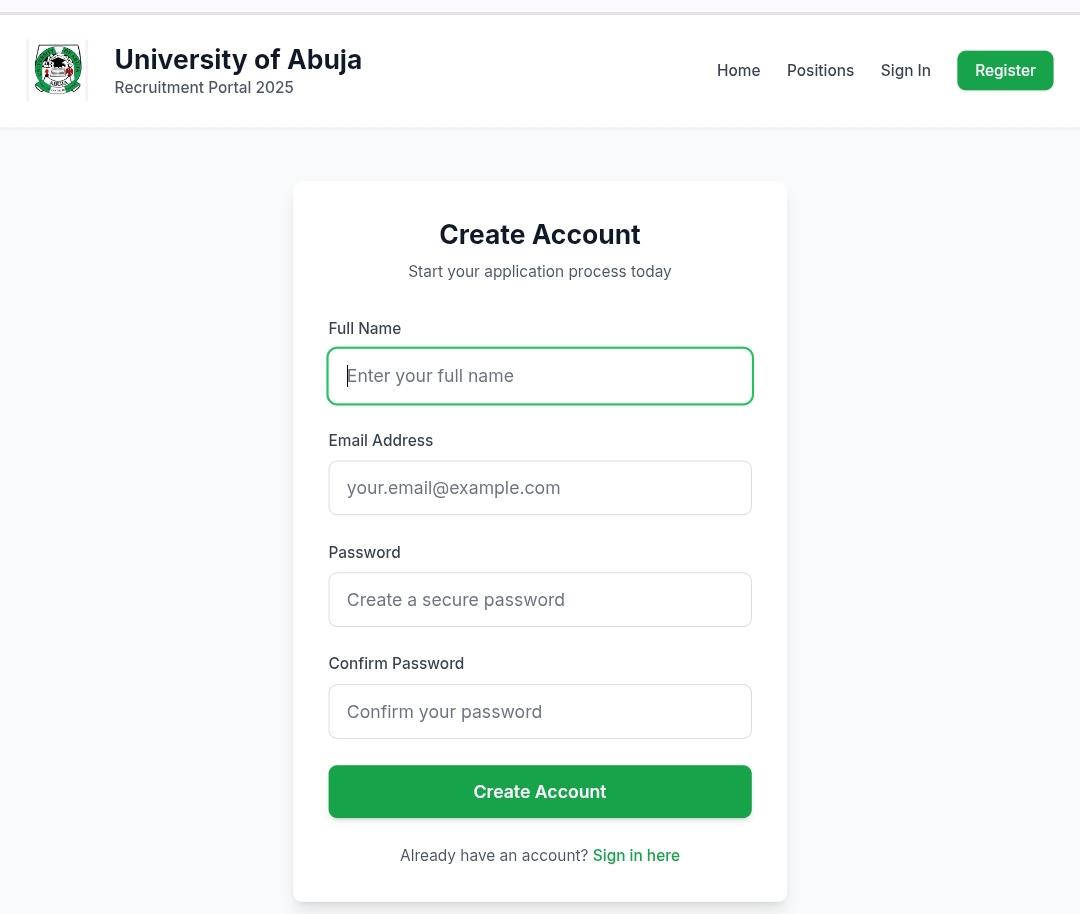Screen dimensions: 1080x914
Task: Follow the 'Sign in here' link
Action: click(636, 855)
